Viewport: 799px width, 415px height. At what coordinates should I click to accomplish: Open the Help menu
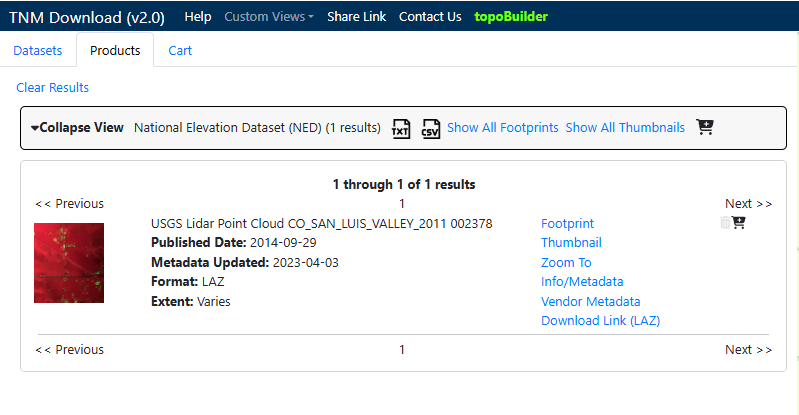pos(198,17)
